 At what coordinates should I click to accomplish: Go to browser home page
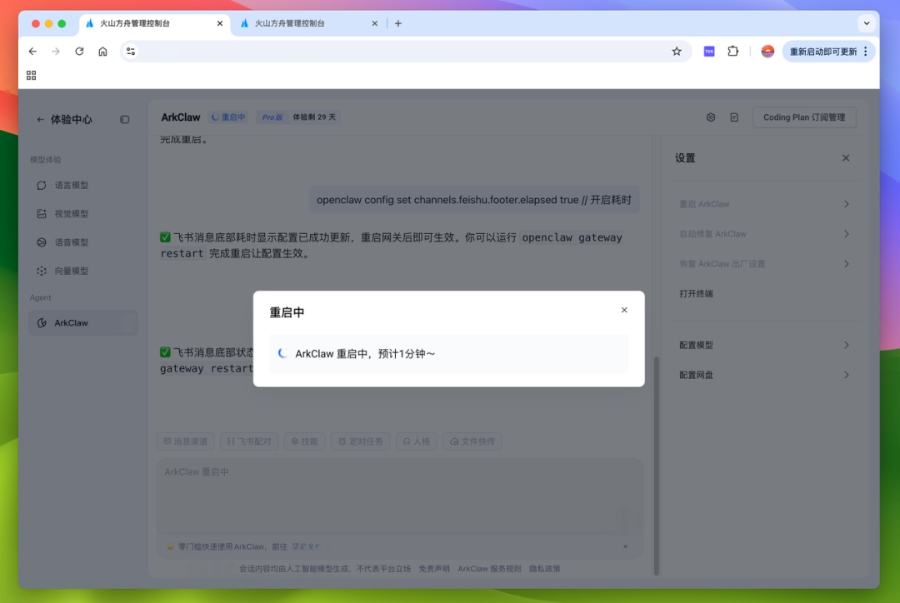(103, 51)
